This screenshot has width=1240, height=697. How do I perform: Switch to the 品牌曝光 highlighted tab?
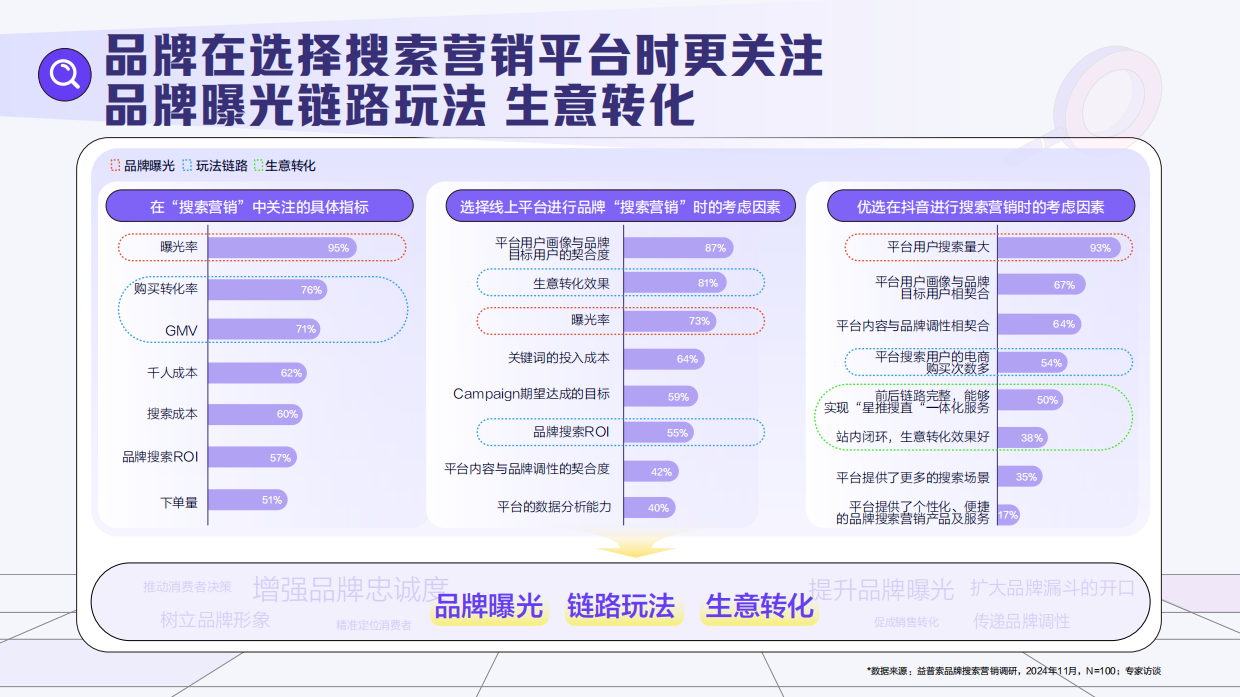point(490,605)
